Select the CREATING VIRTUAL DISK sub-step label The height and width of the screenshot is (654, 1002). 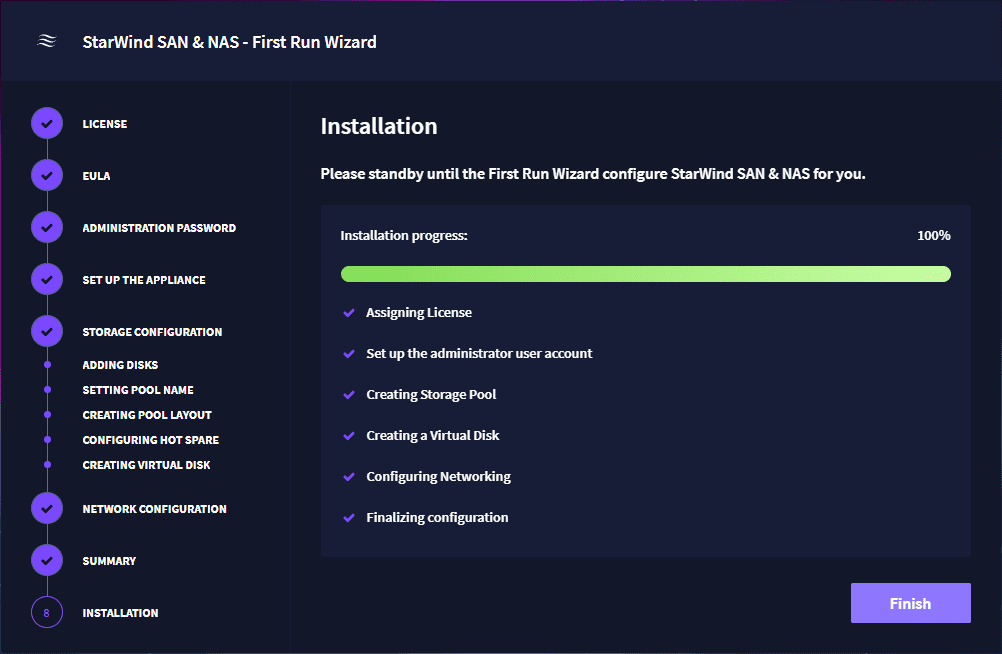[146, 465]
